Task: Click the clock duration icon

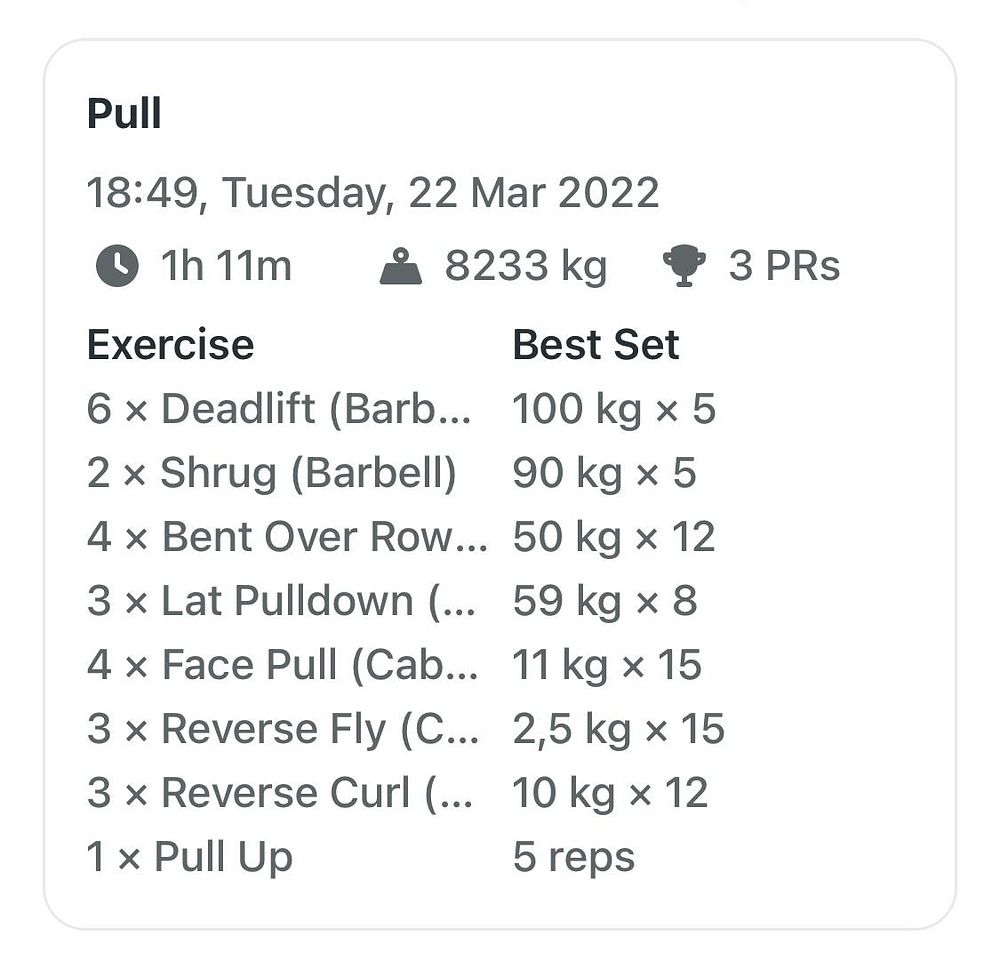Action: pyautogui.click(x=117, y=265)
